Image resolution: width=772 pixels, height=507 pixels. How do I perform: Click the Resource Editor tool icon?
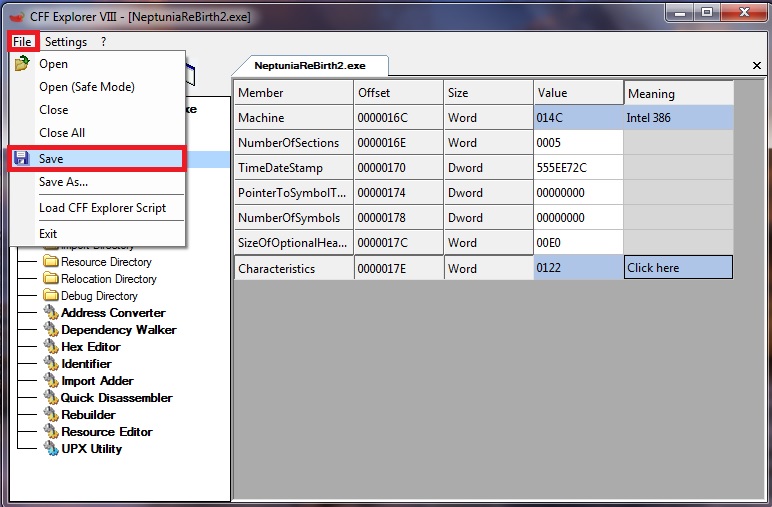51,431
